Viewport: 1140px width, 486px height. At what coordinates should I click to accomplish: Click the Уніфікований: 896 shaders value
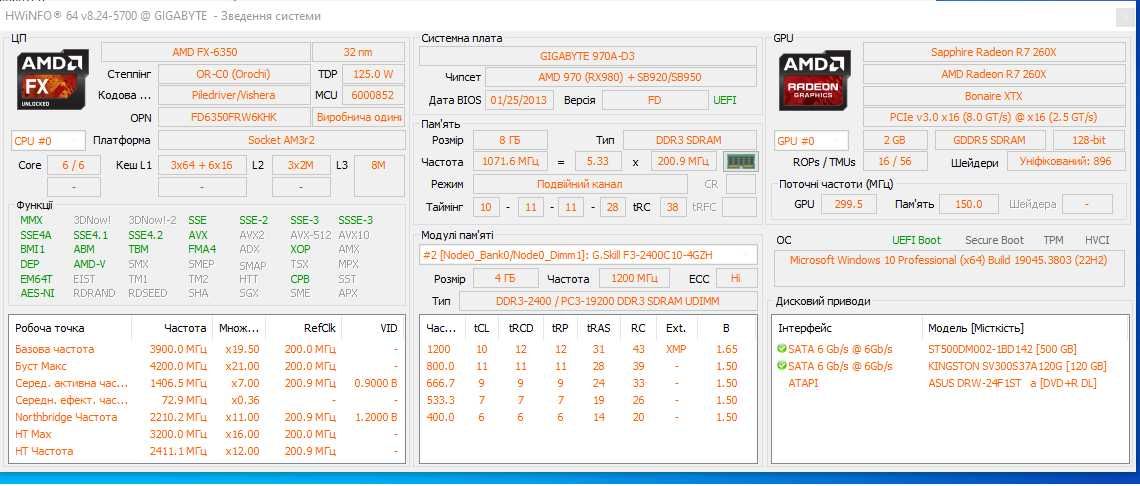click(1065, 162)
